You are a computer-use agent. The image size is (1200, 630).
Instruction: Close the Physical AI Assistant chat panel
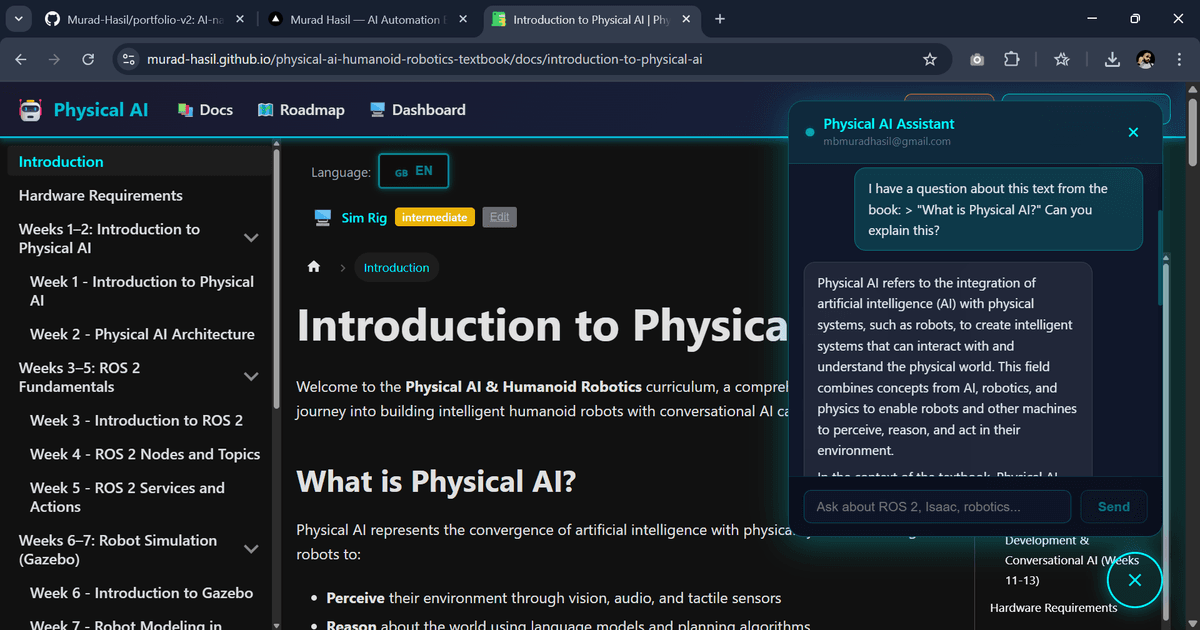1133,132
